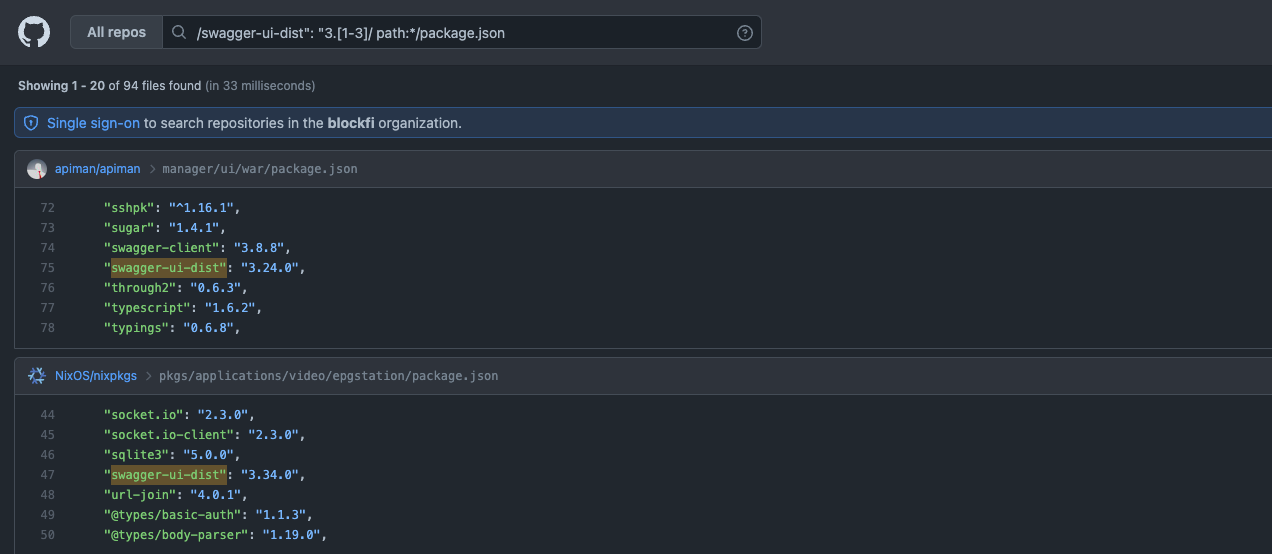The width and height of the screenshot is (1272, 554).
Task: Click the shield icon in the SSO banner
Action: pos(31,123)
